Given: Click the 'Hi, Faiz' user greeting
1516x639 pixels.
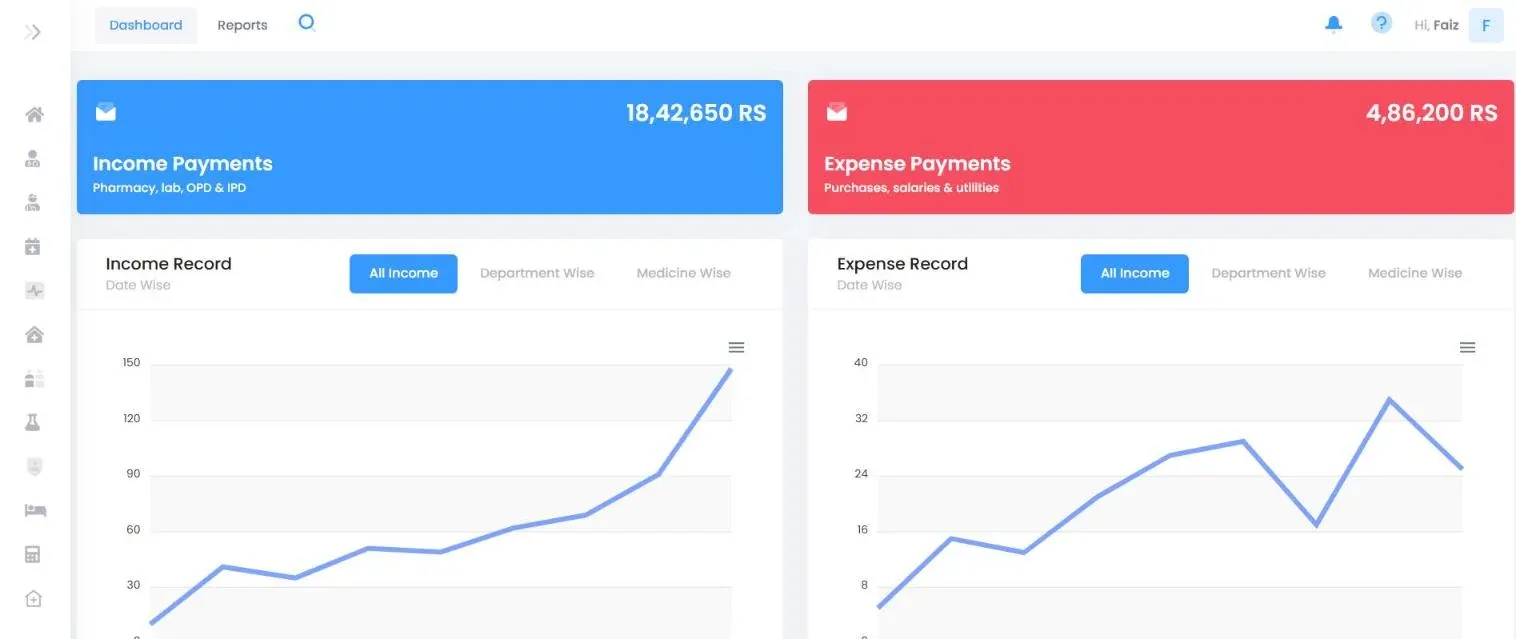Looking at the screenshot, I should [1436, 25].
